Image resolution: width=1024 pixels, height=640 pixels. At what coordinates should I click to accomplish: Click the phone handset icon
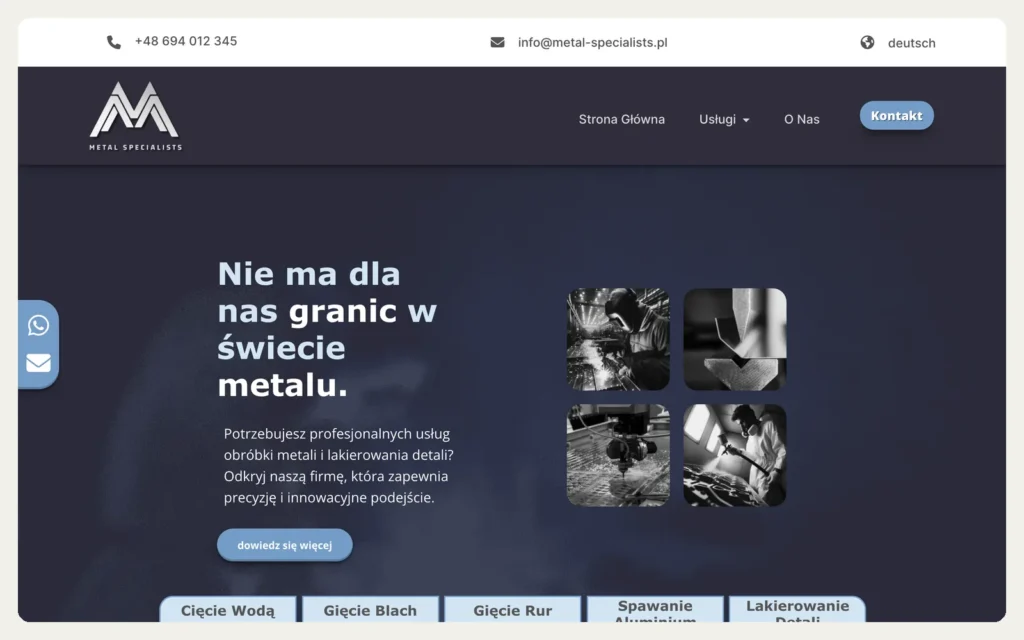click(x=114, y=42)
